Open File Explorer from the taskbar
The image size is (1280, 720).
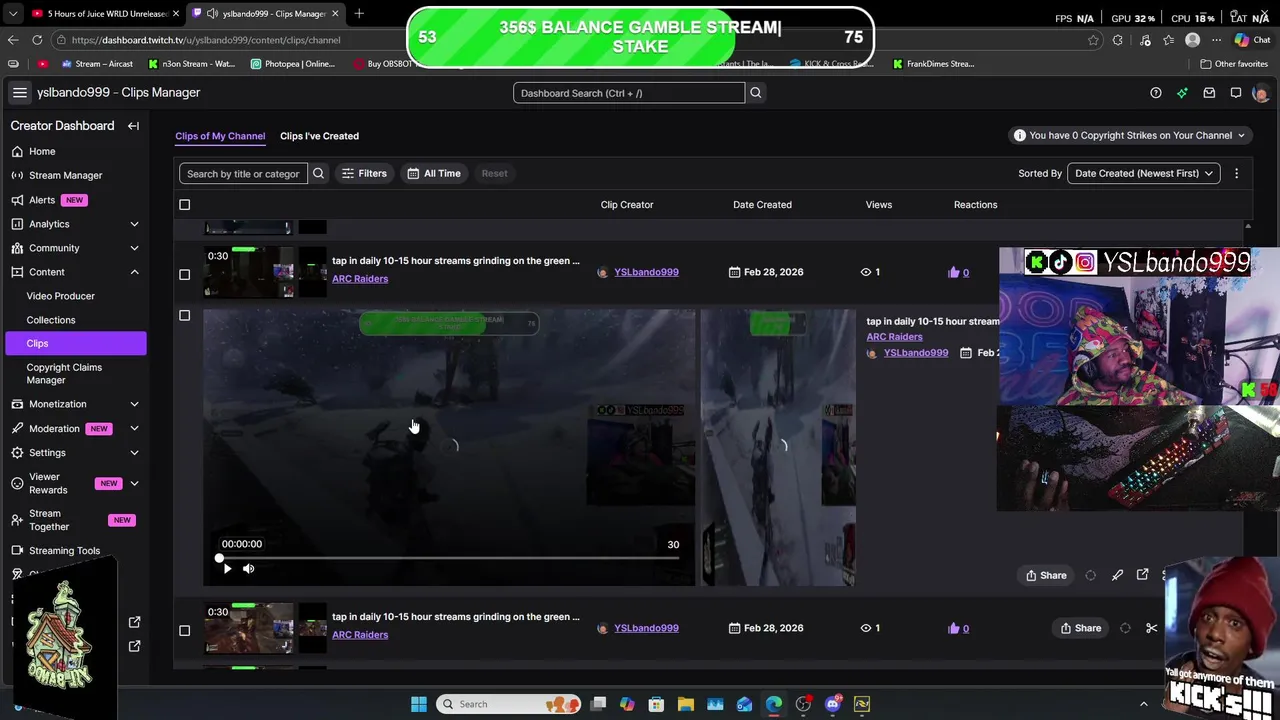click(x=686, y=704)
